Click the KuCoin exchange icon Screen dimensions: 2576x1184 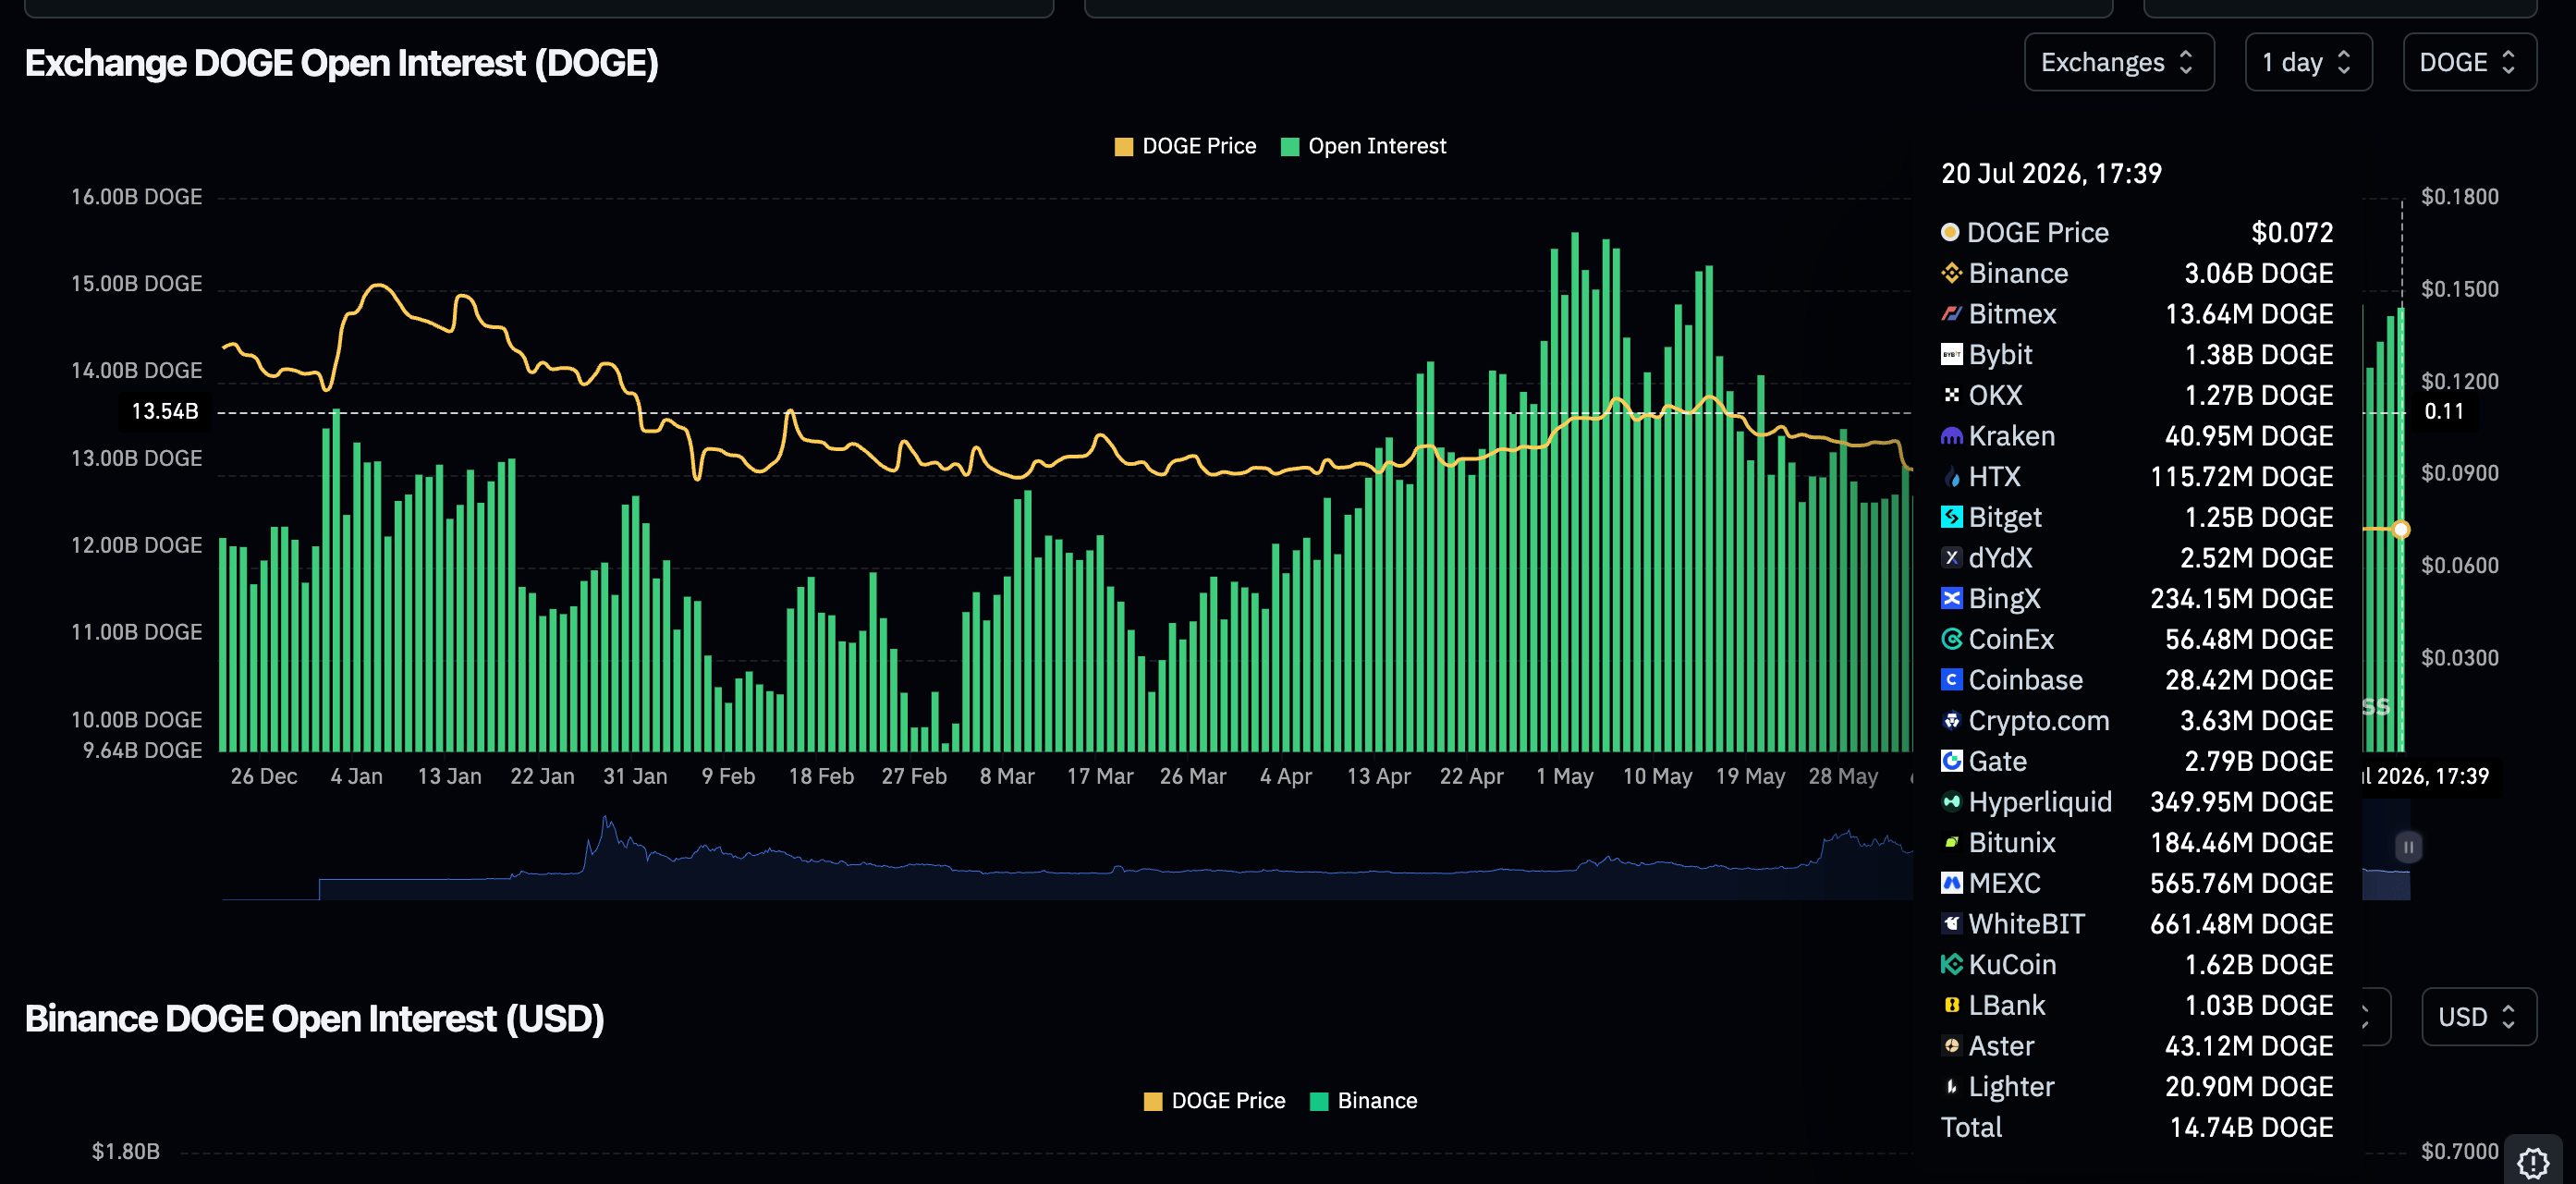click(x=1951, y=965)
